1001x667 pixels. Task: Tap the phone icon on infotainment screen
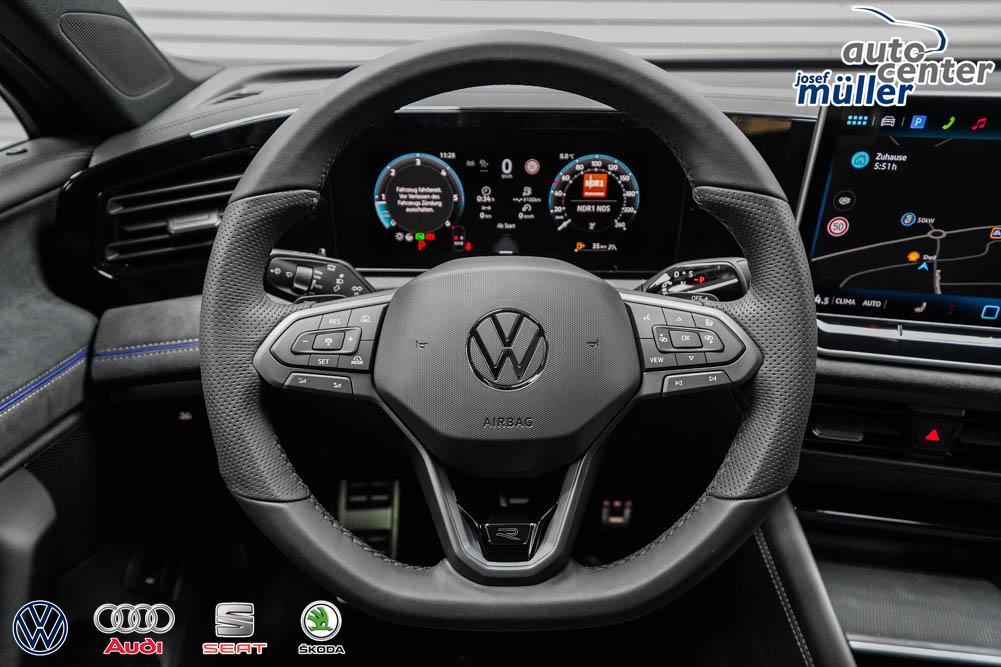tap(949, 123)
